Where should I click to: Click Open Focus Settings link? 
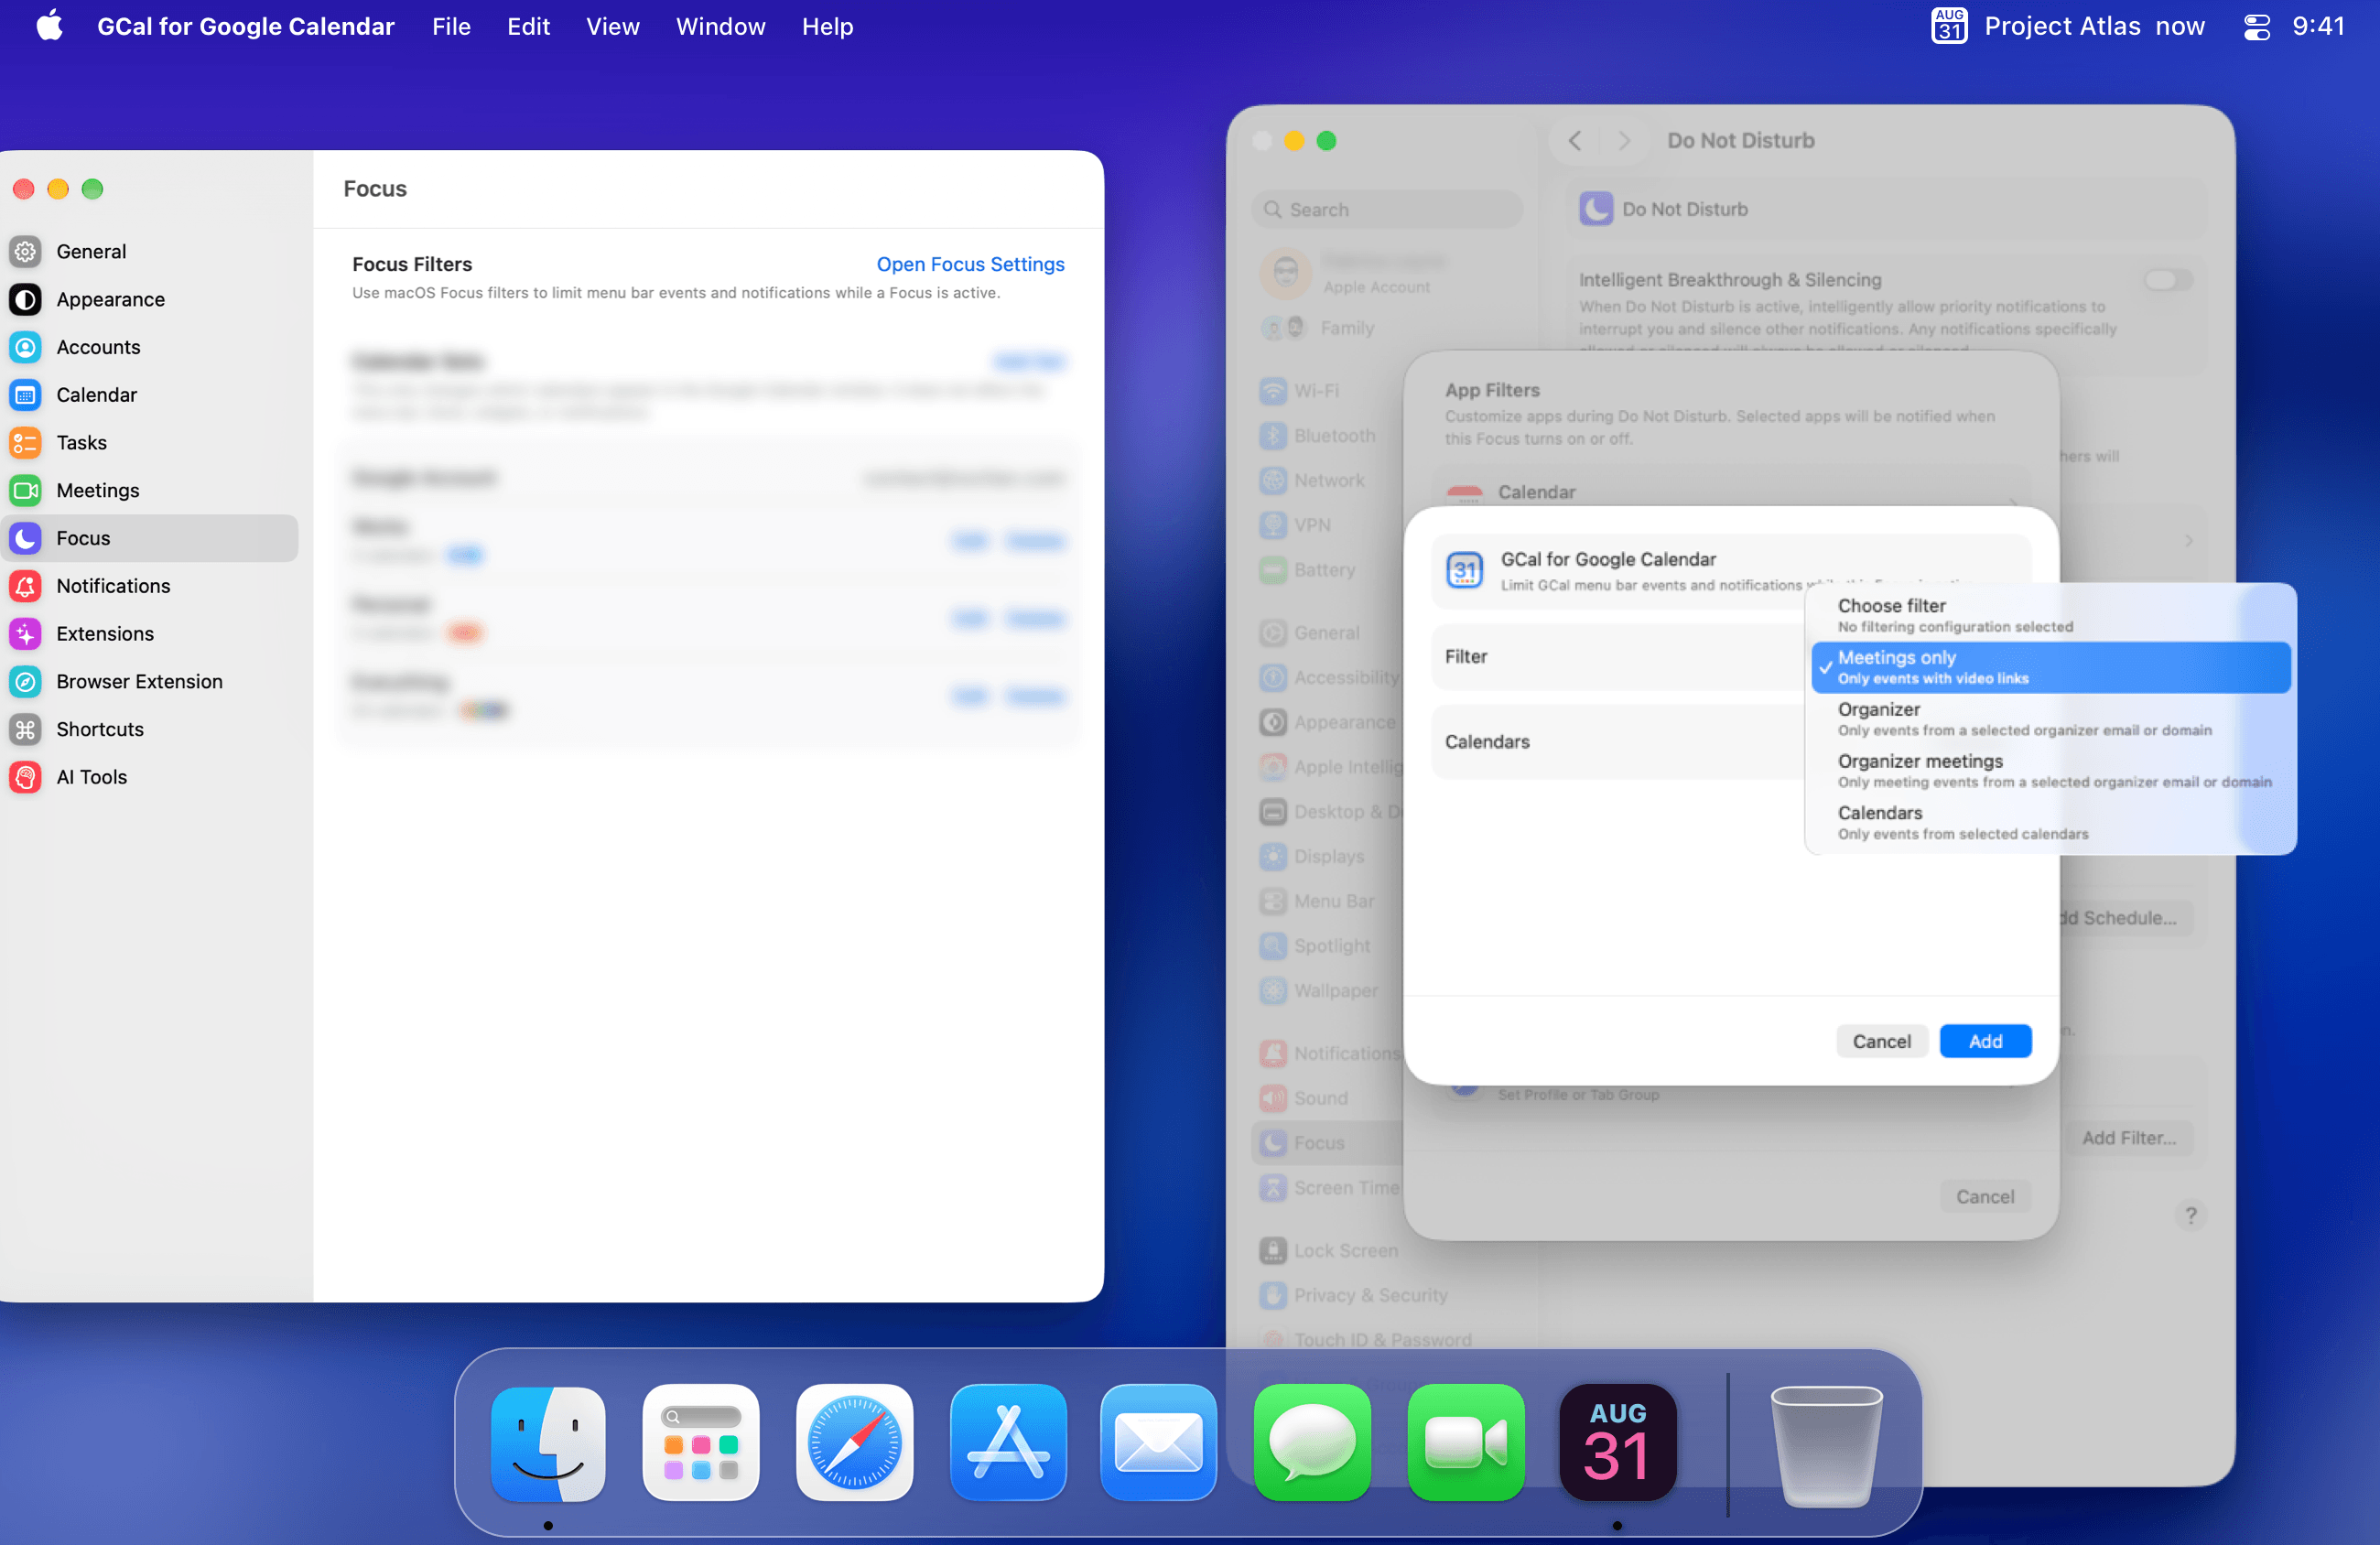pos(970,264)
